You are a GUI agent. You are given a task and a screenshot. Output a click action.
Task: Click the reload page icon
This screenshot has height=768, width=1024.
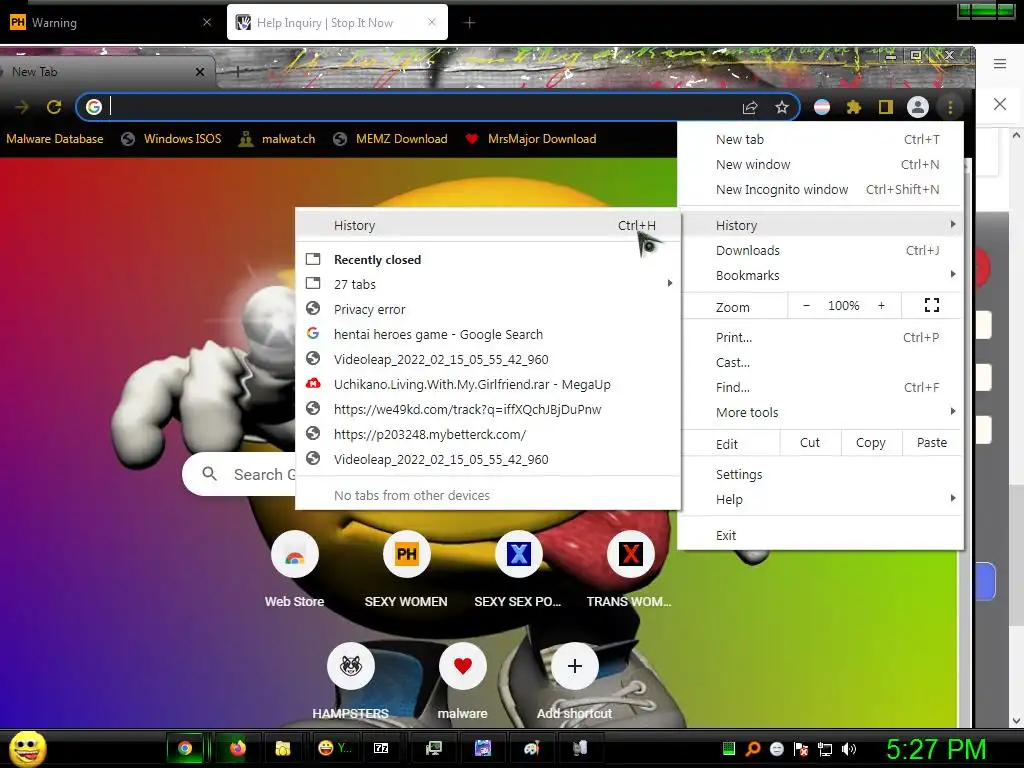pos(54,107)
